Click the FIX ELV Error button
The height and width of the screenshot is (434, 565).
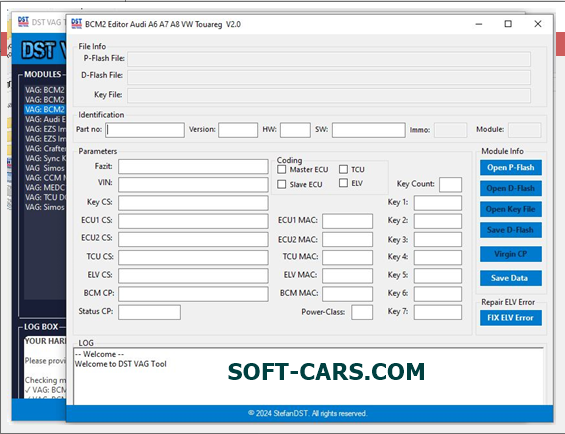[x=511, y=318]
